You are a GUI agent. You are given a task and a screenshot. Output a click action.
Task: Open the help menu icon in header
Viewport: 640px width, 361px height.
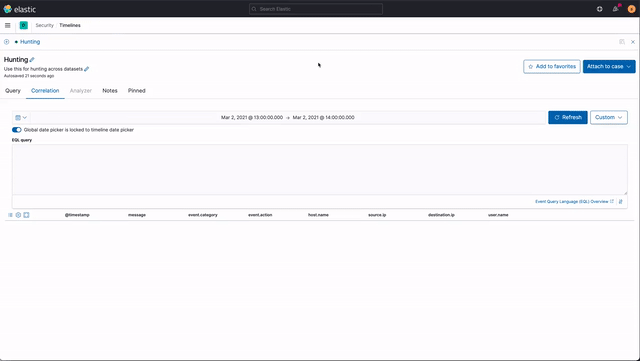coord(600,9)
